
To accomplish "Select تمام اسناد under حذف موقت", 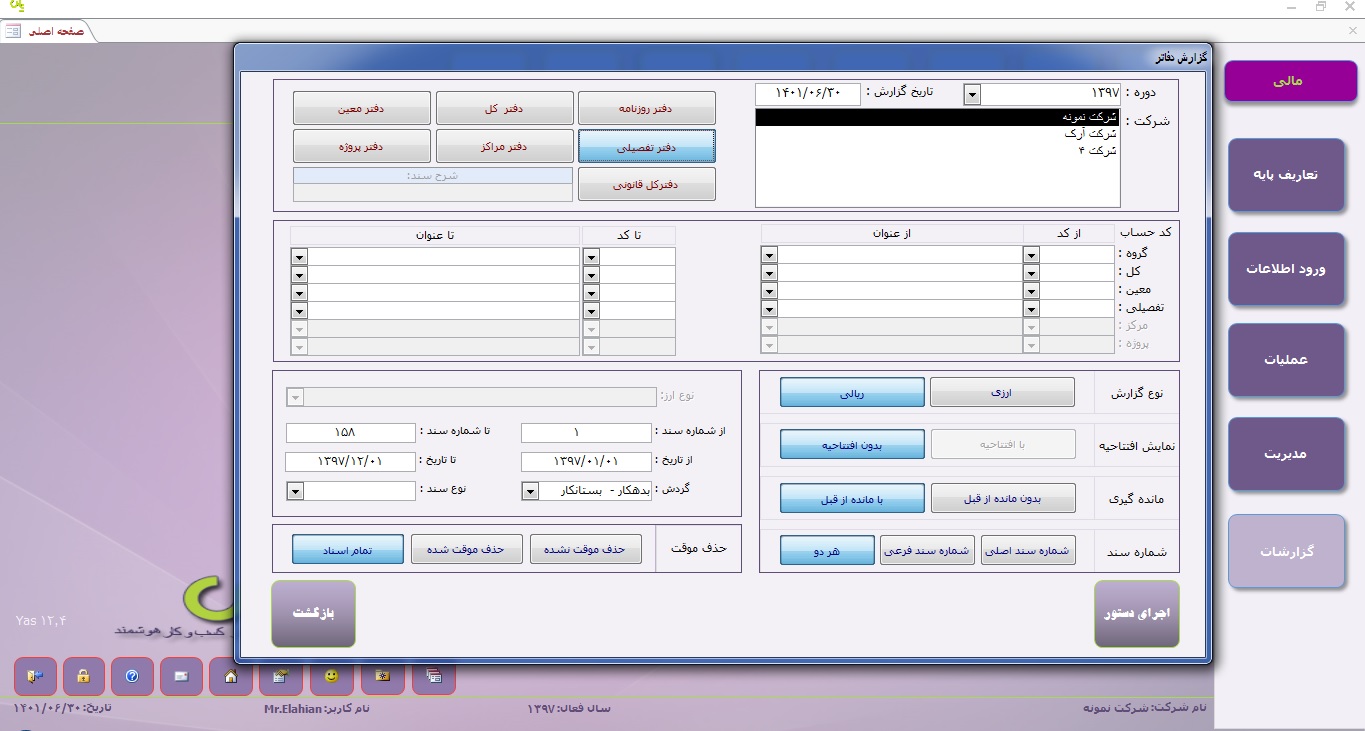I will click(348, 549).
